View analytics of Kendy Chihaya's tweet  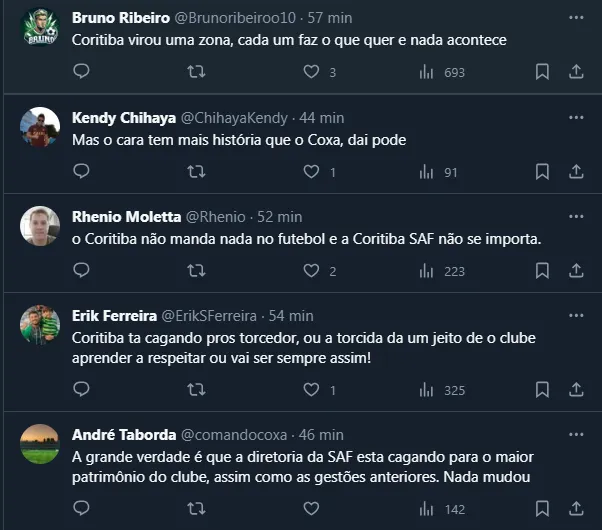426,172
